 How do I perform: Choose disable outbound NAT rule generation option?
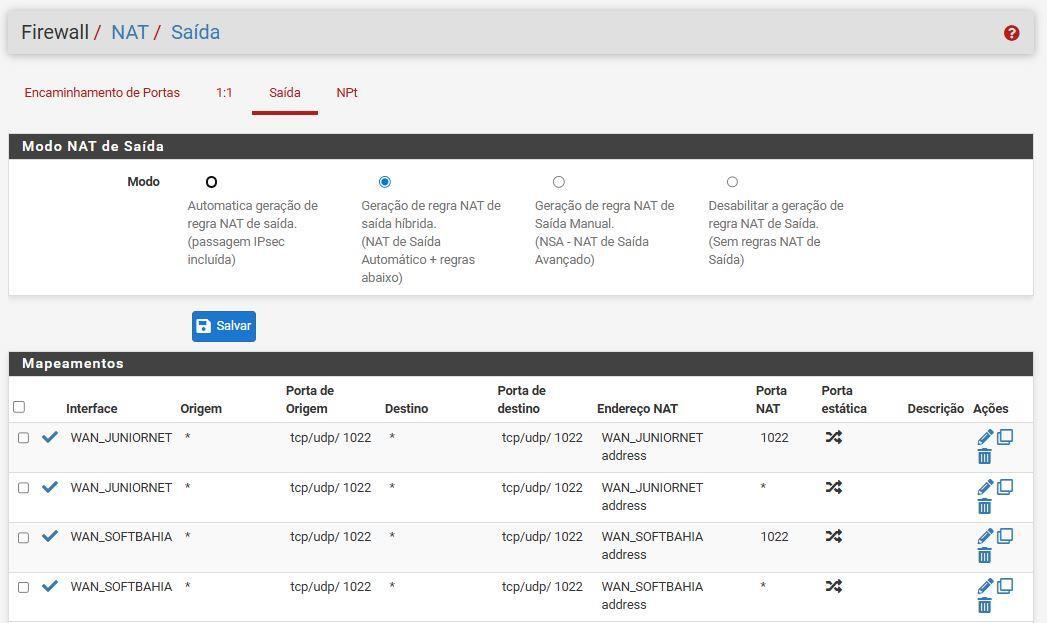[x=732, y=182]
